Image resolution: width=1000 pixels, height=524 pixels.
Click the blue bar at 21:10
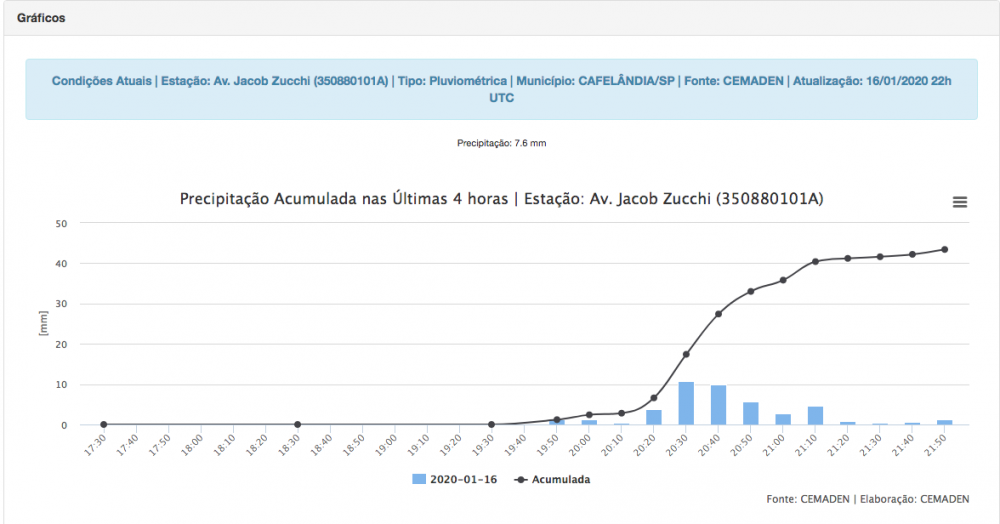pos(815,415)
